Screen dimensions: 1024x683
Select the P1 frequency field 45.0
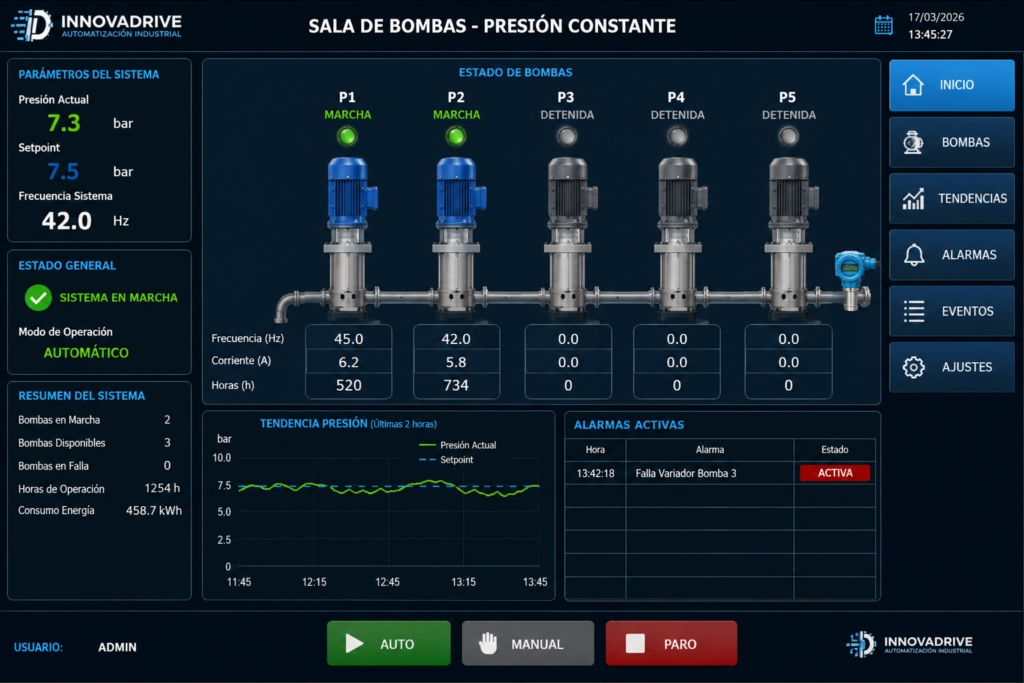coord(349,339)
